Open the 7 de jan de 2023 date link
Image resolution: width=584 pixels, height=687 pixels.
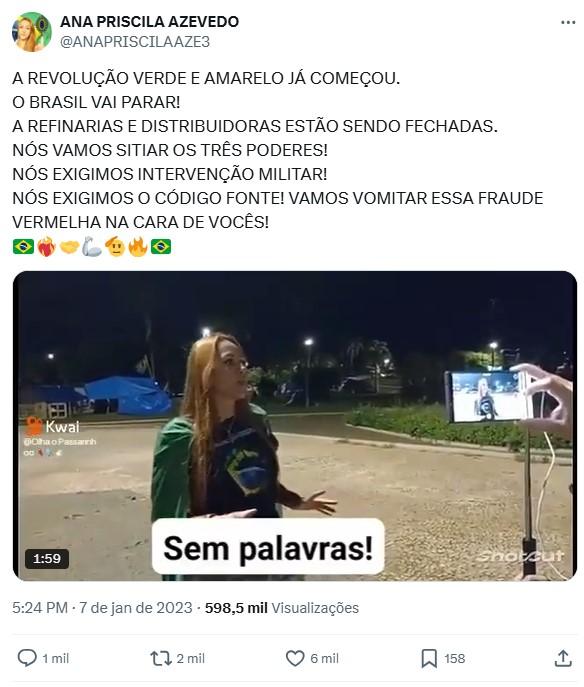(x=136, y=608)
